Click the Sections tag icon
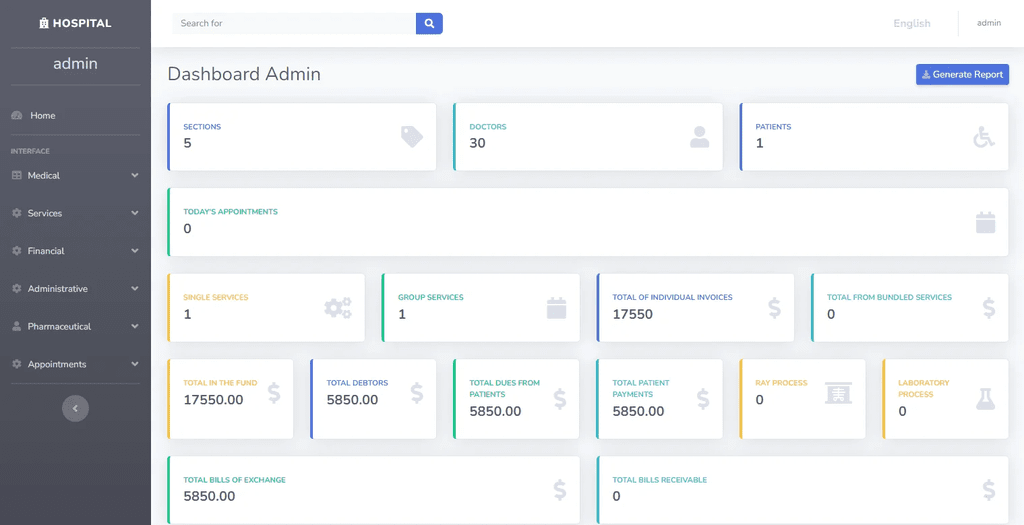1024x525 pixels. [x=412, y=136]
